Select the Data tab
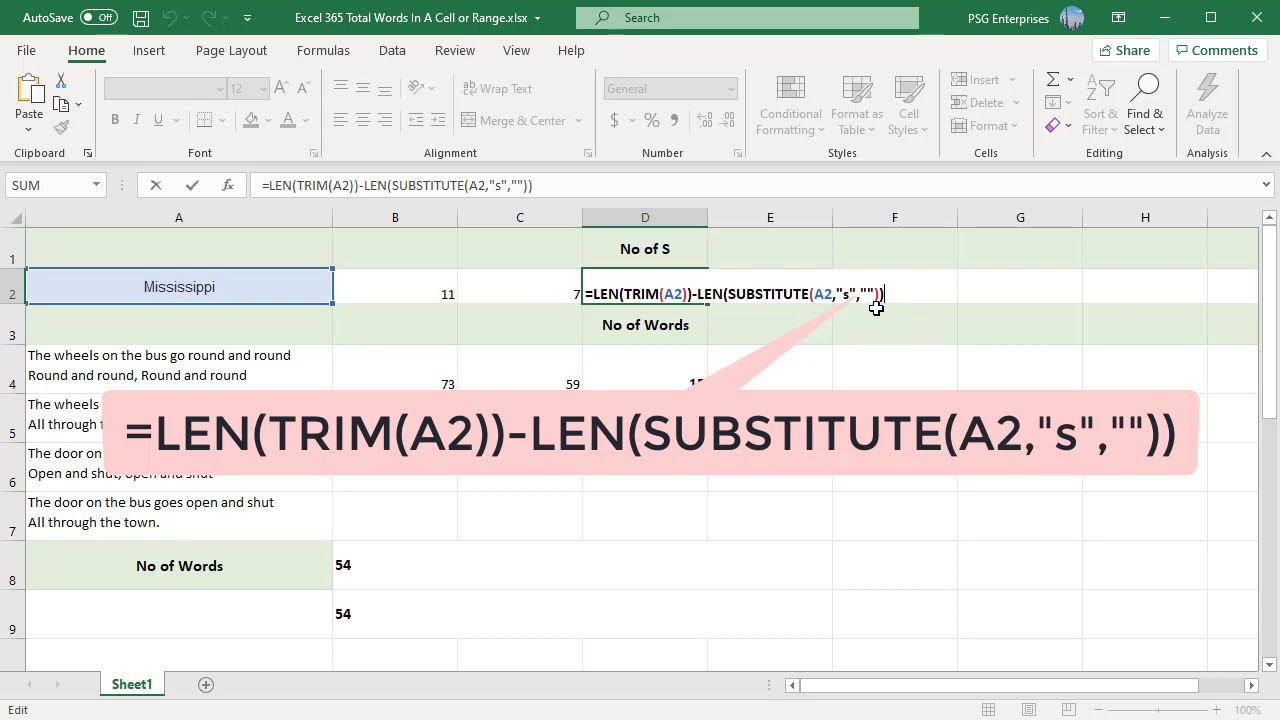The width and height of the screenshot is (1280, 720). click(392, 50)
